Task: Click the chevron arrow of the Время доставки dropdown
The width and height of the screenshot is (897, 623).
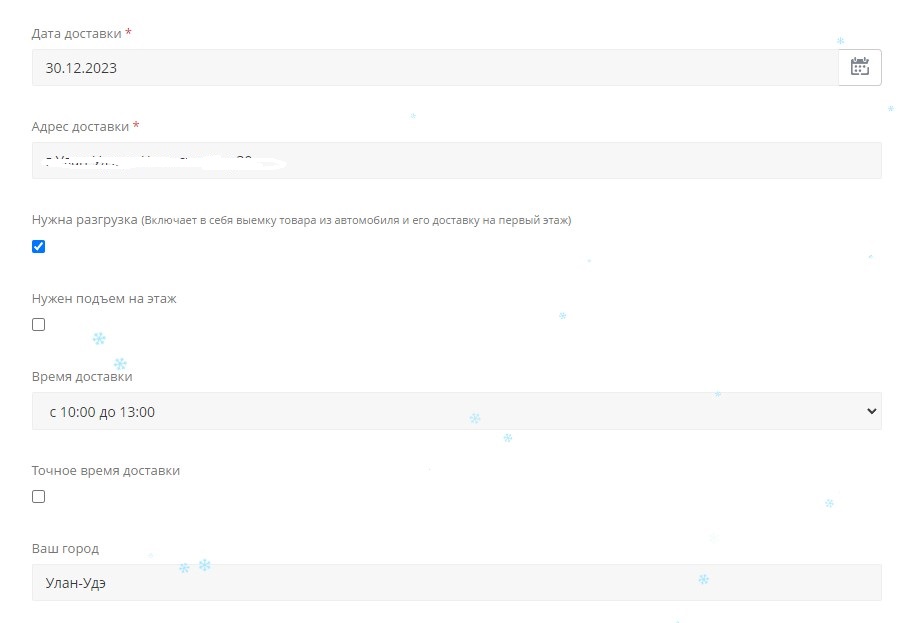Action: point(870,411)
